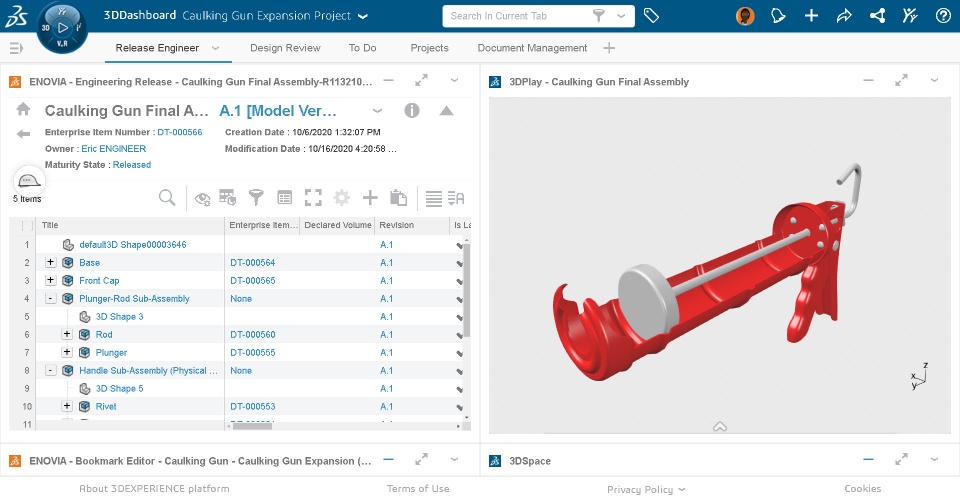Viewport: 960px width, 503px height.
Task: Click the tag icon in the top bar
Action: click(x=651, y=16)
